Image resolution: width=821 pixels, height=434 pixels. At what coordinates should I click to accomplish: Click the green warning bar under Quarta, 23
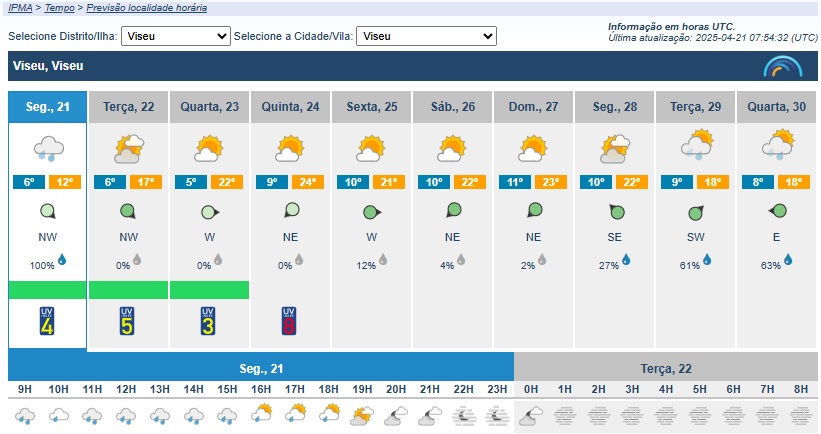pos(209,290)
